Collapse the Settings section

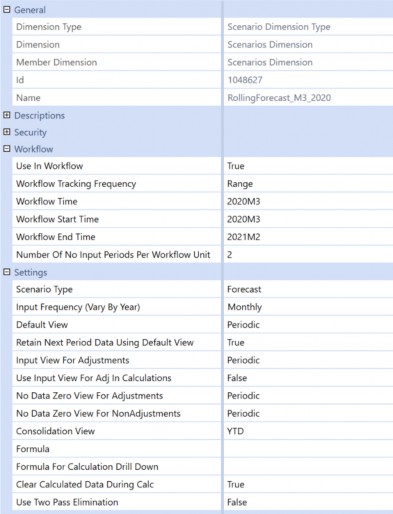(x=7, y=272)
